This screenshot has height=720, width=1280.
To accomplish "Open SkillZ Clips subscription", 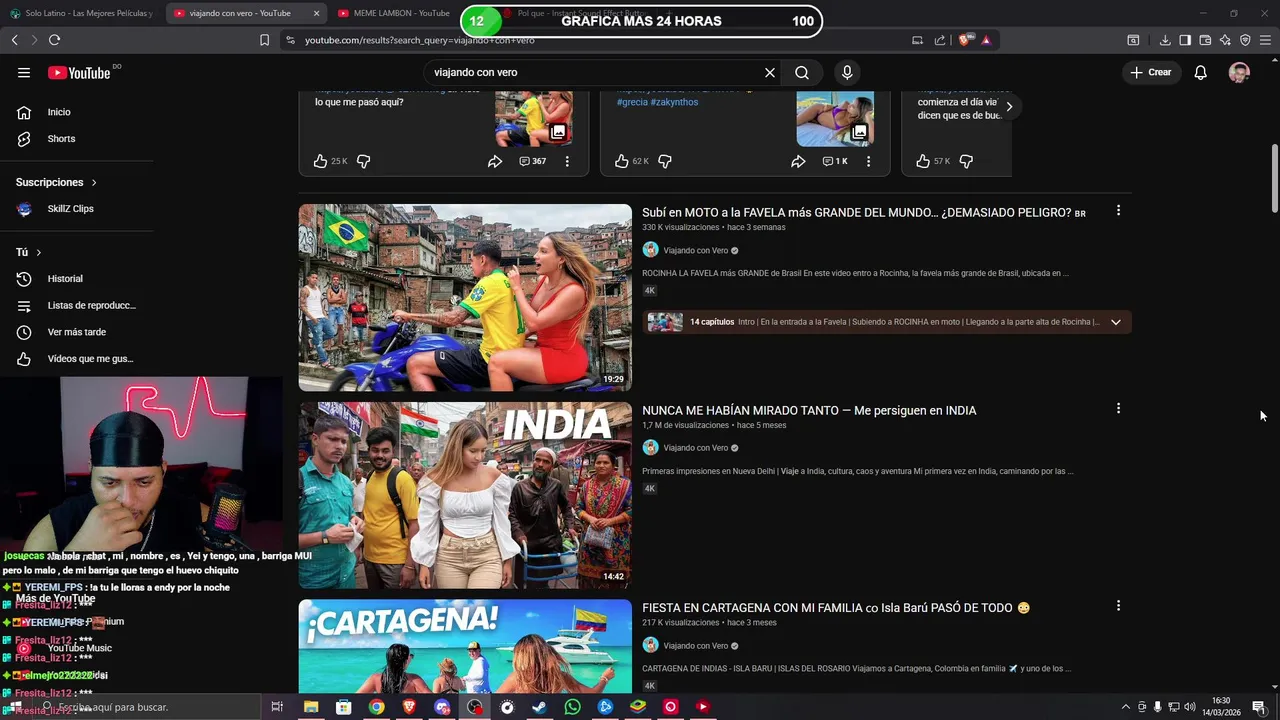I will coord(70,209).
